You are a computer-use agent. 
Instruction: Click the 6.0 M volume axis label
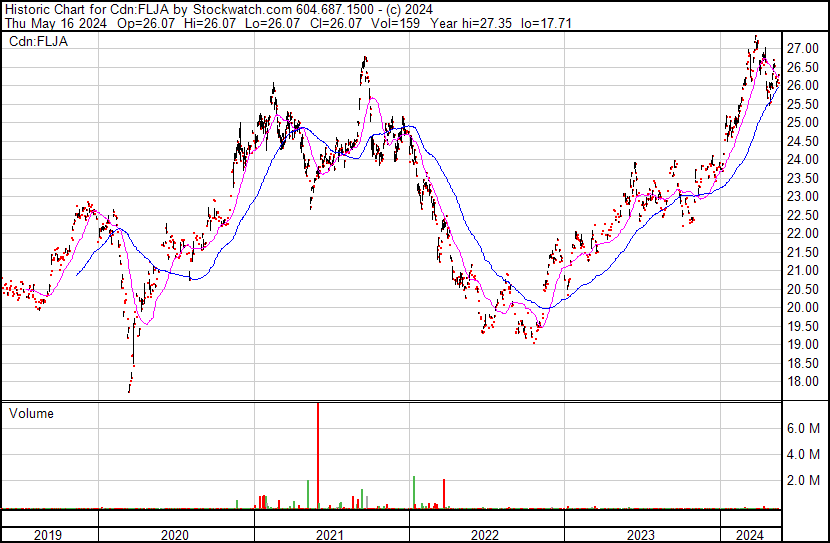point(804,428)
